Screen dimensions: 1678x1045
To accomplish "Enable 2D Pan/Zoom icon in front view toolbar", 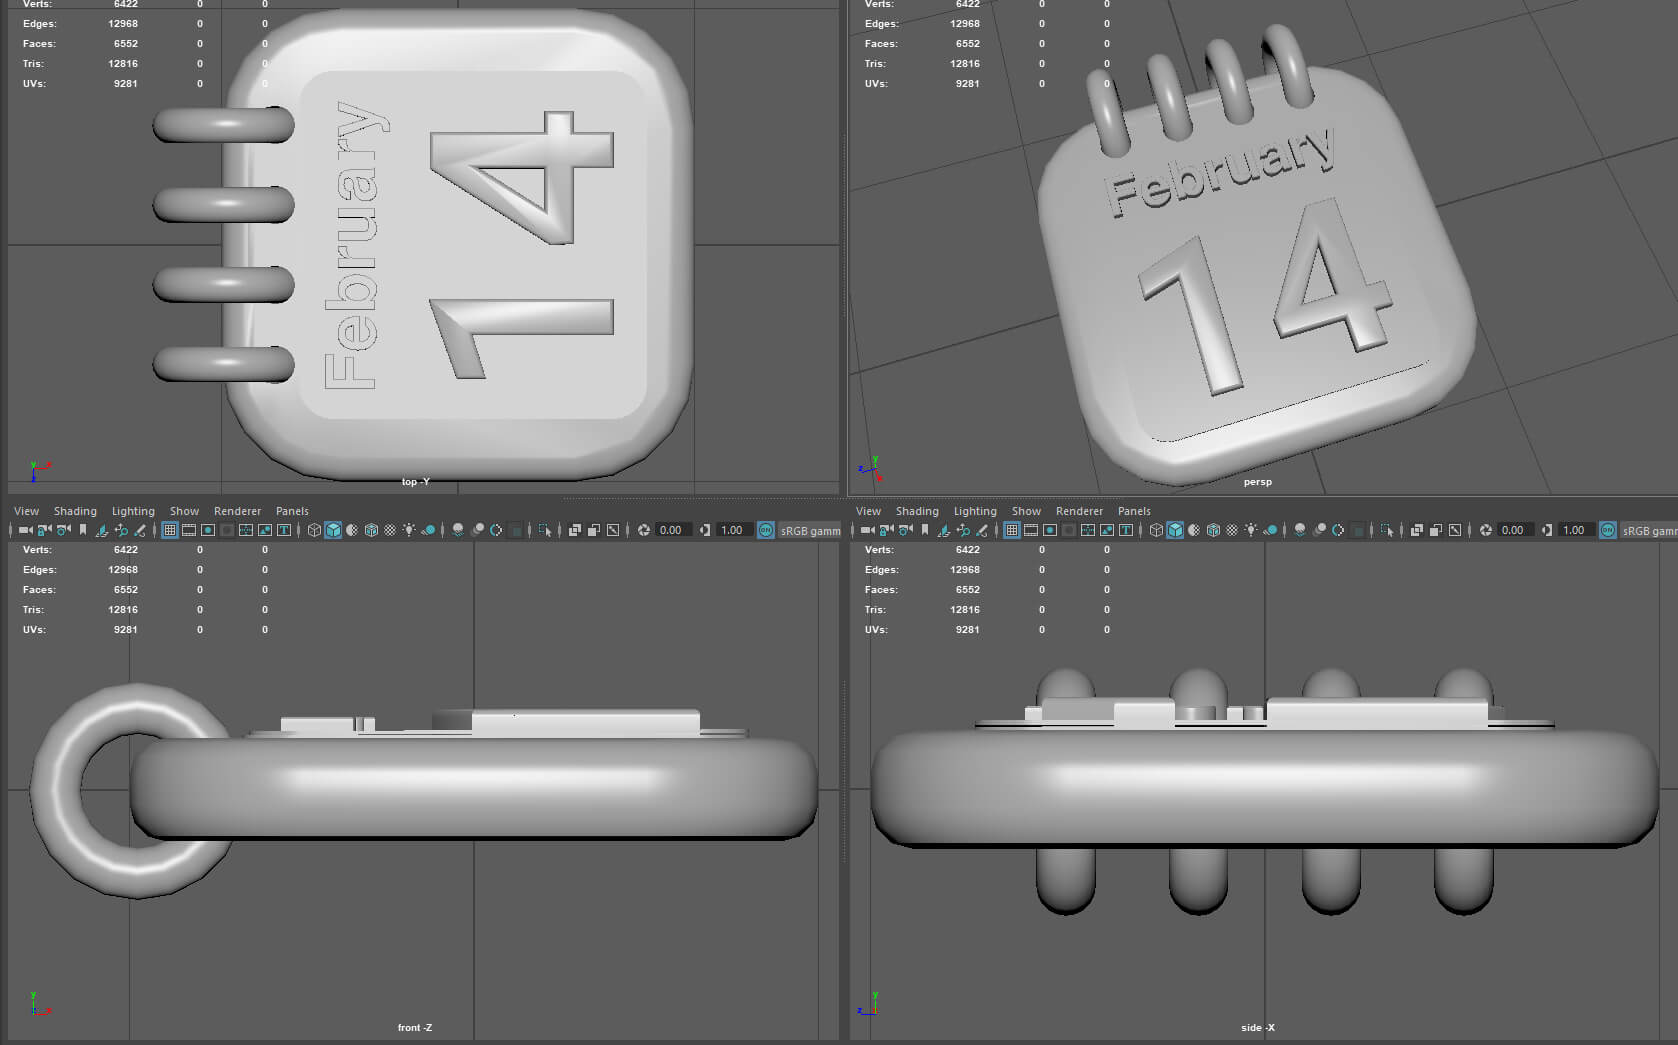I will click(x=121, y=530).
